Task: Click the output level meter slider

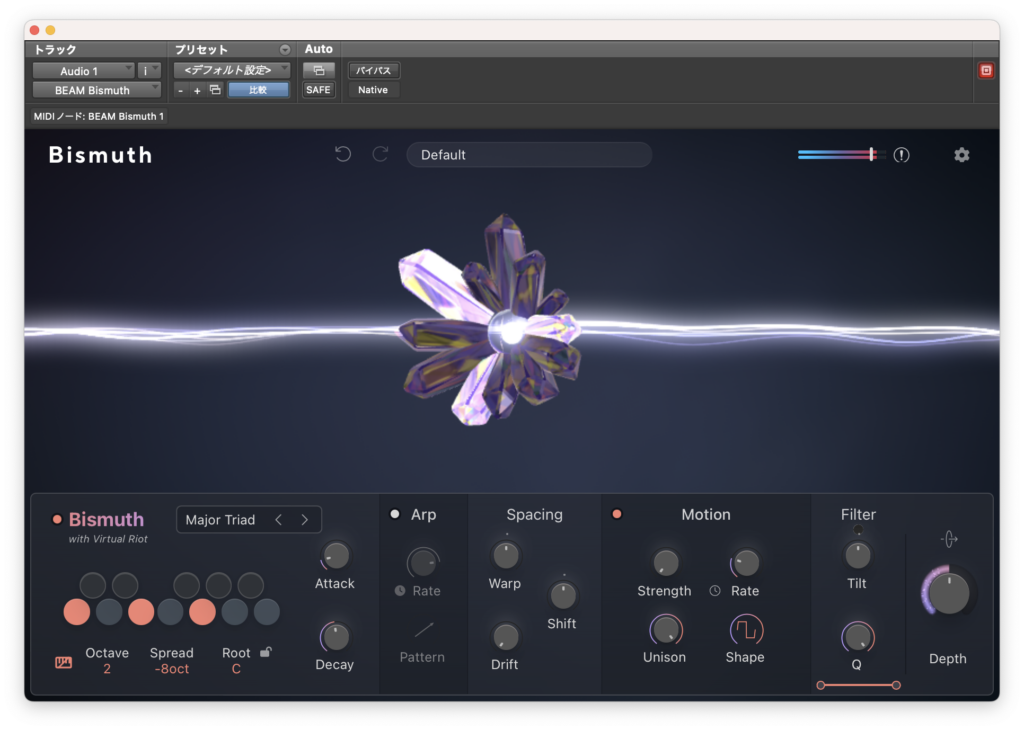Action: click(x=841, y=155)
